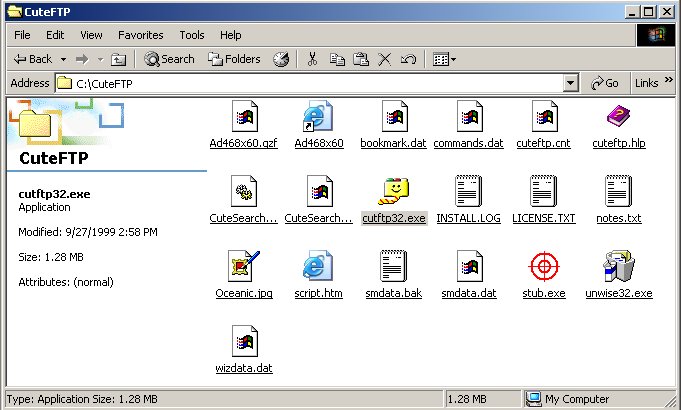This screenshot has height=410, width=681.
Task: Select the second CuteSearch file with Windows flag icon
Action: pyautogui.click(x=319, y=191)
